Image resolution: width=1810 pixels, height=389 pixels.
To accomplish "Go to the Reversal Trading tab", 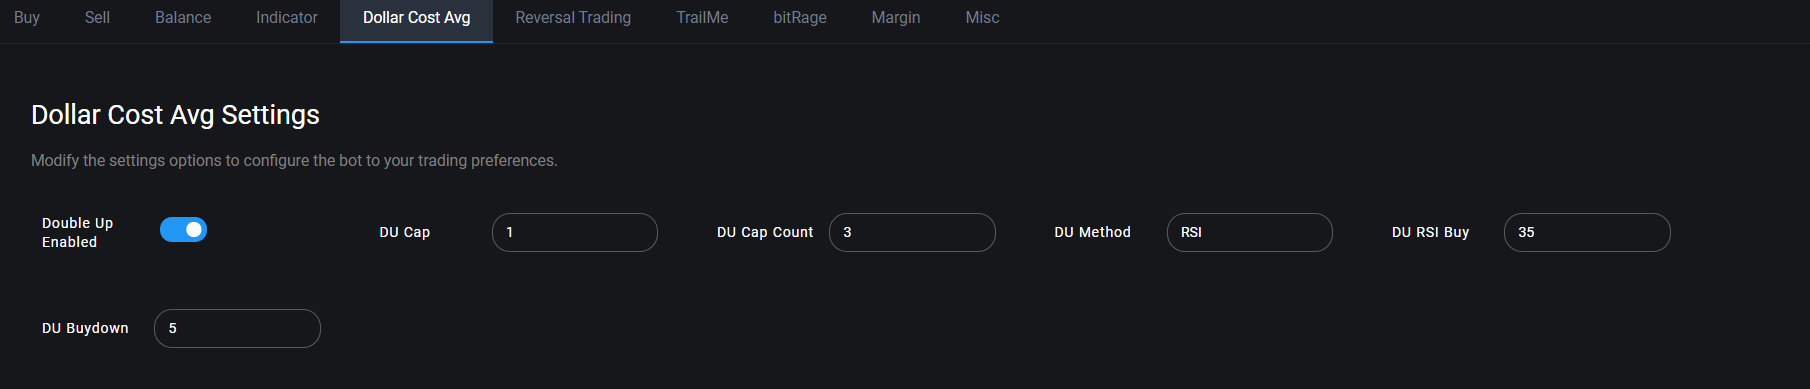I will pyautogui.click(x=573, y=18).
